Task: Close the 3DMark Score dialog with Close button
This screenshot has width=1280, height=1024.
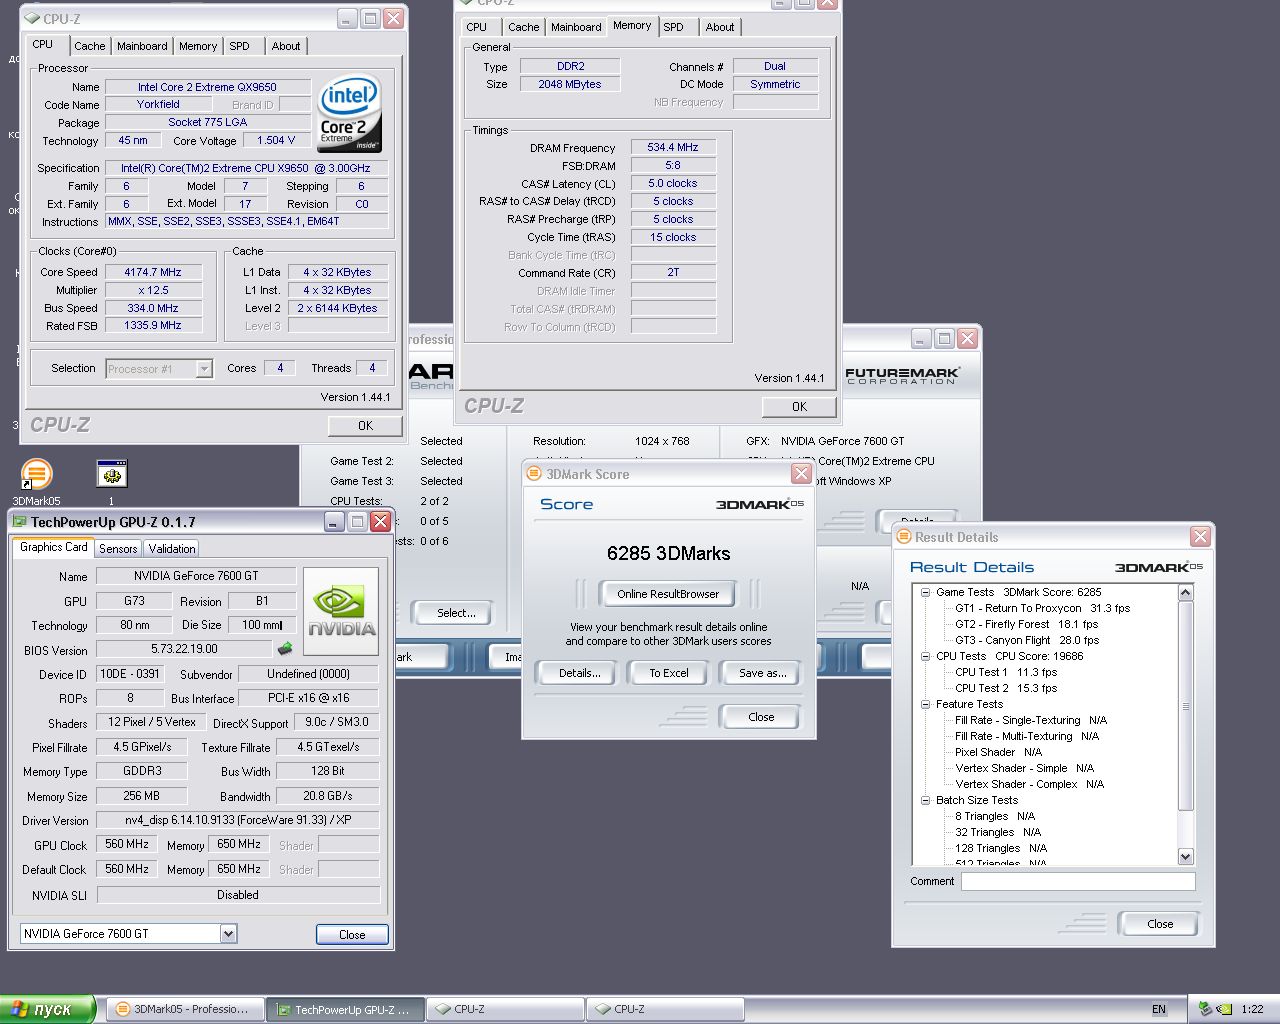Action: [761, 717]
